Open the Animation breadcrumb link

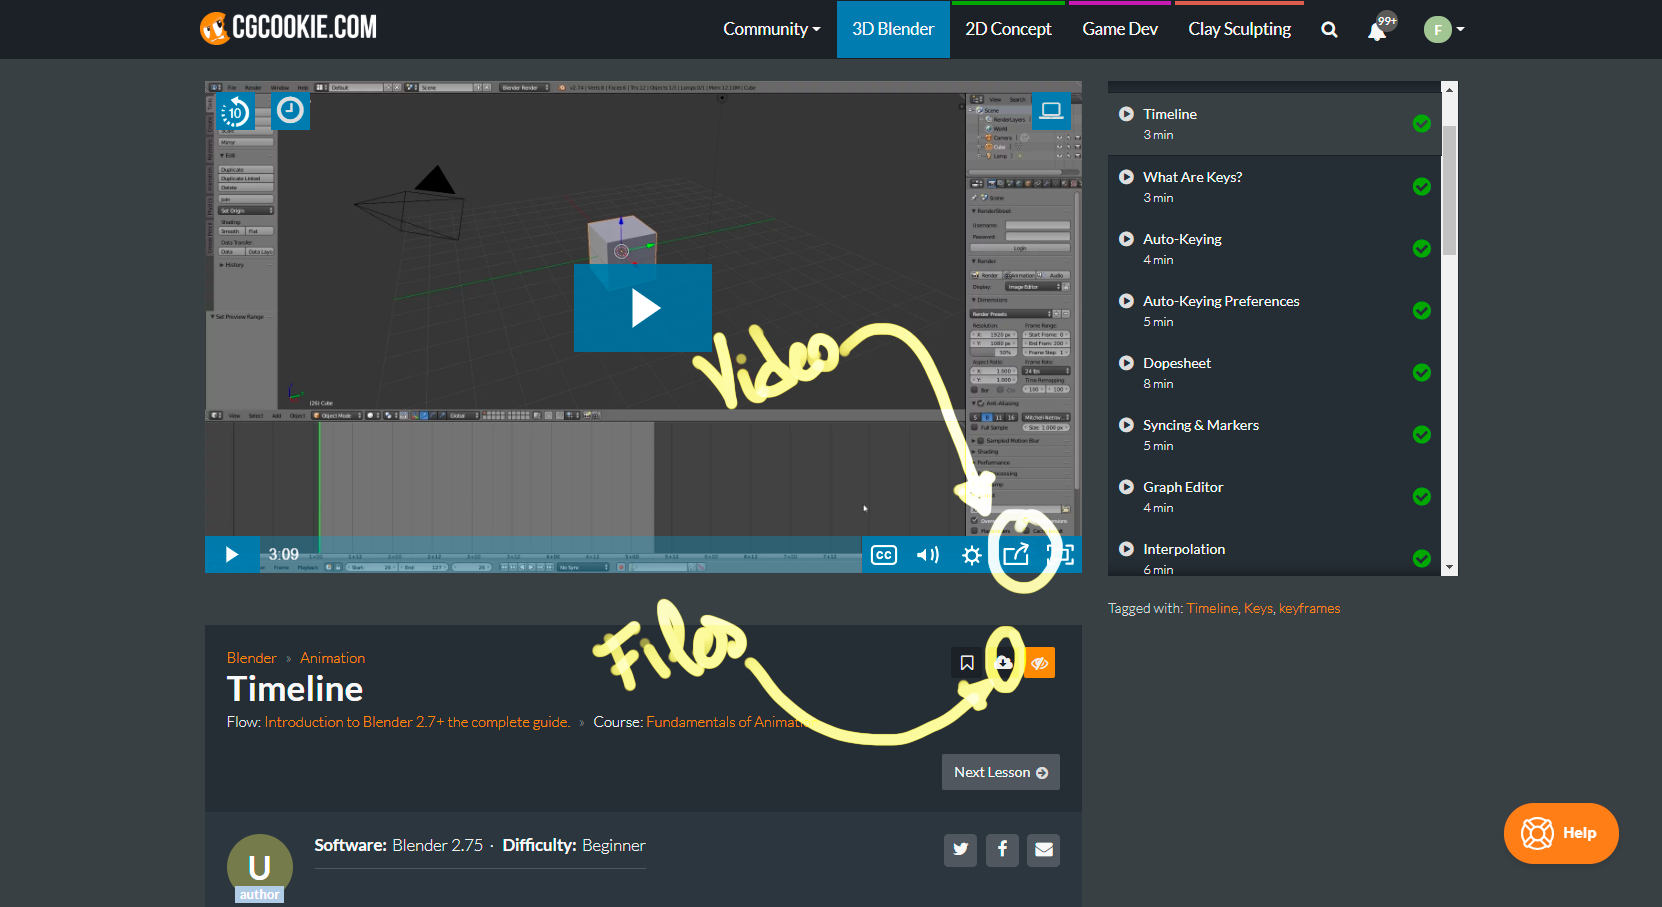click(x=332, y=658)
